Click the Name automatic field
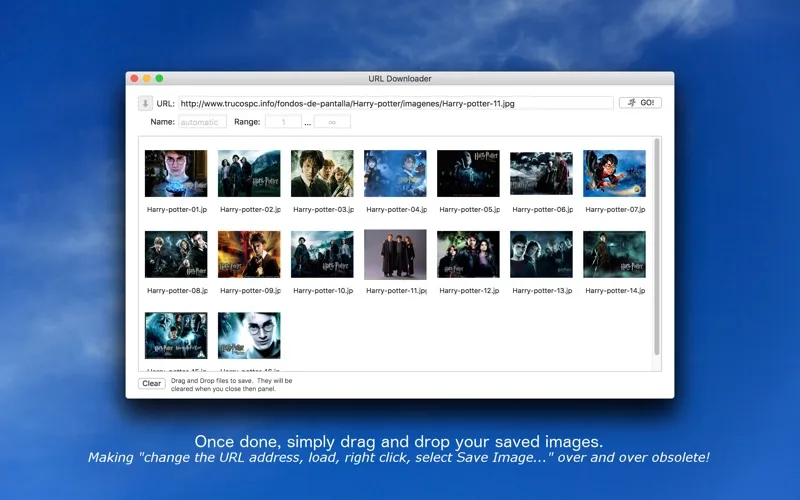This screenshot has width=800, height=500. 203,122
